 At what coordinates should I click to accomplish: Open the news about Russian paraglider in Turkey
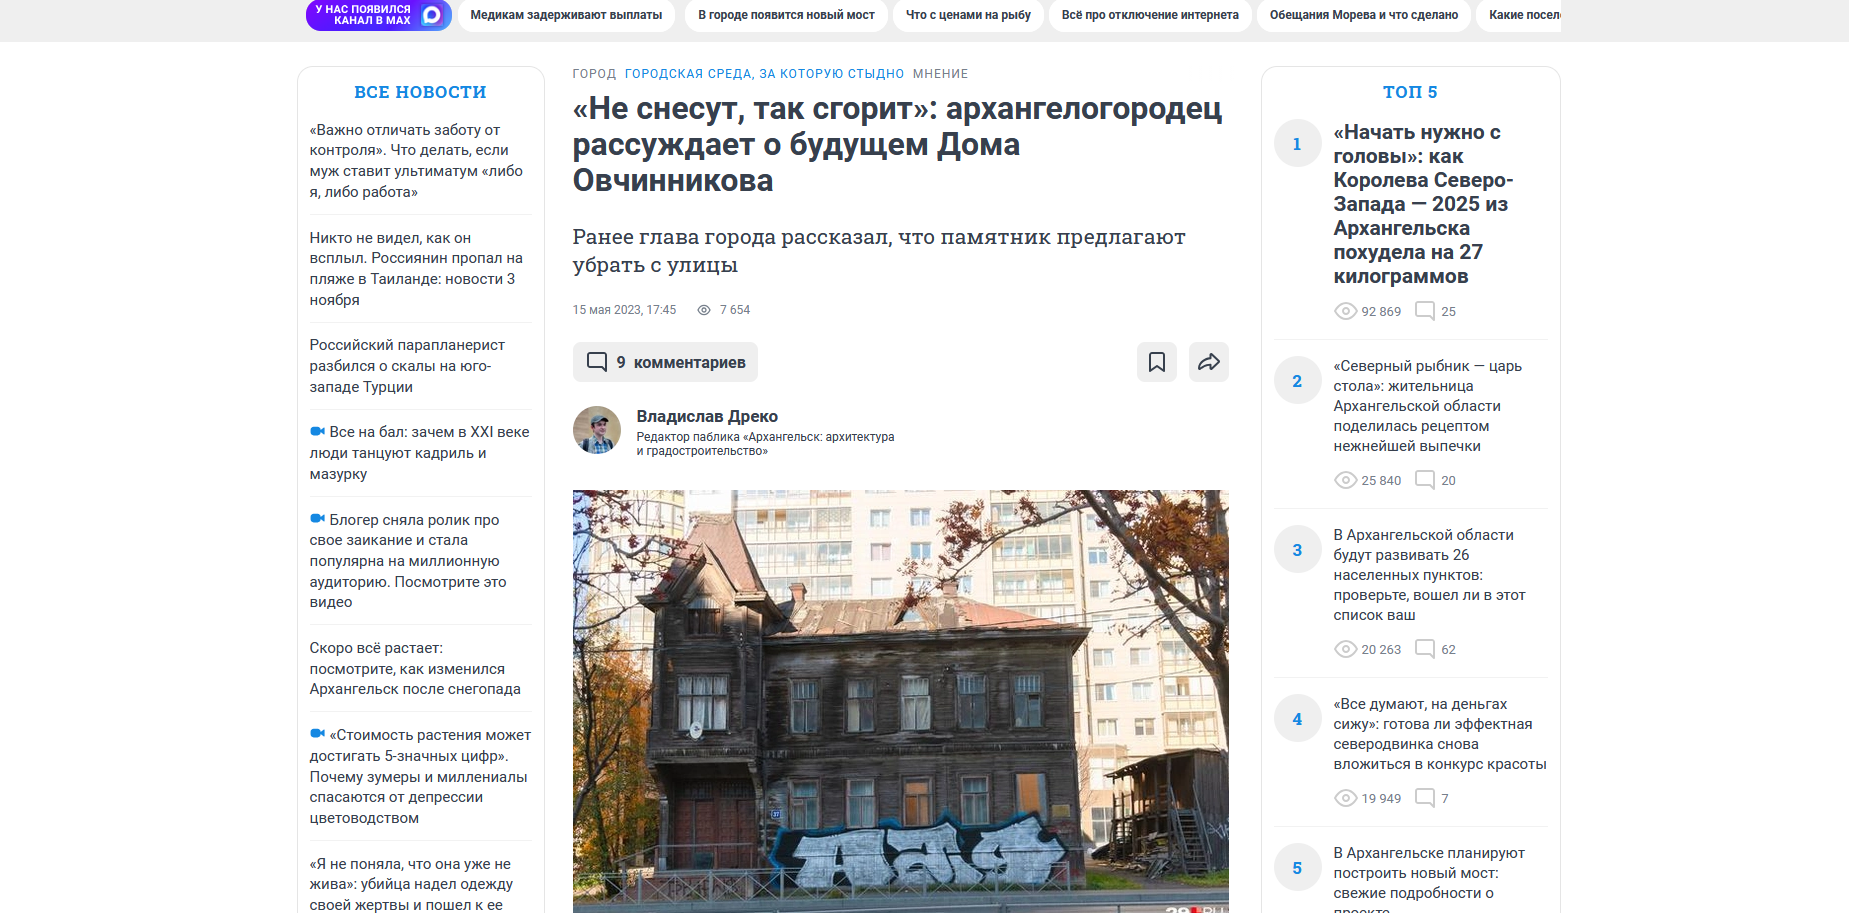click(x=407, y=366)
